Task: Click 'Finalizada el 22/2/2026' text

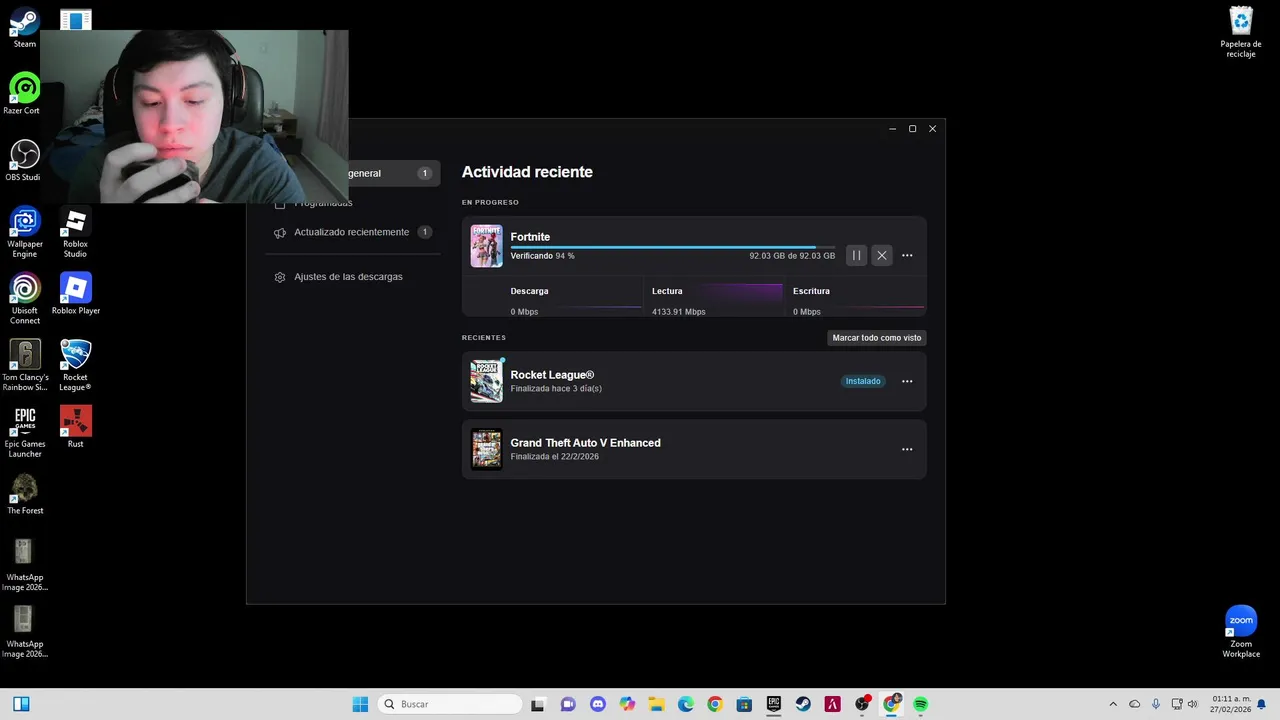Action: tap(554, 457)
